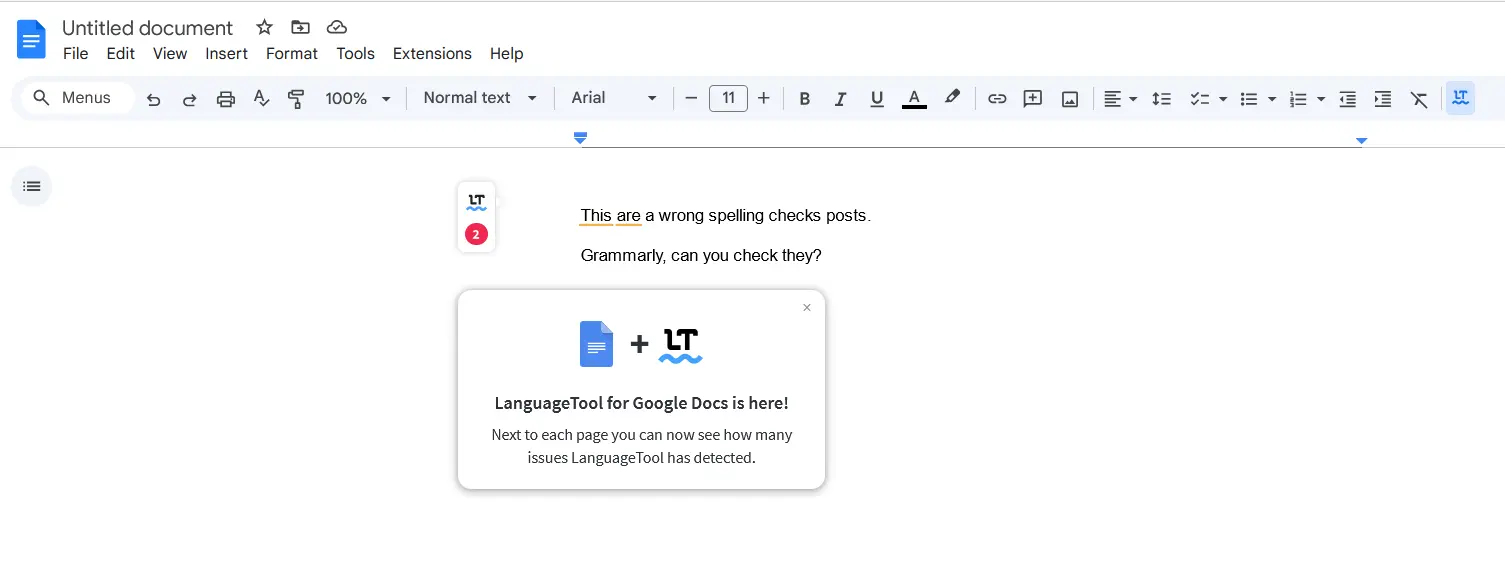Click the right indent ruler marker
This screenshot has width=1505, height=572.
point(1361,141)
